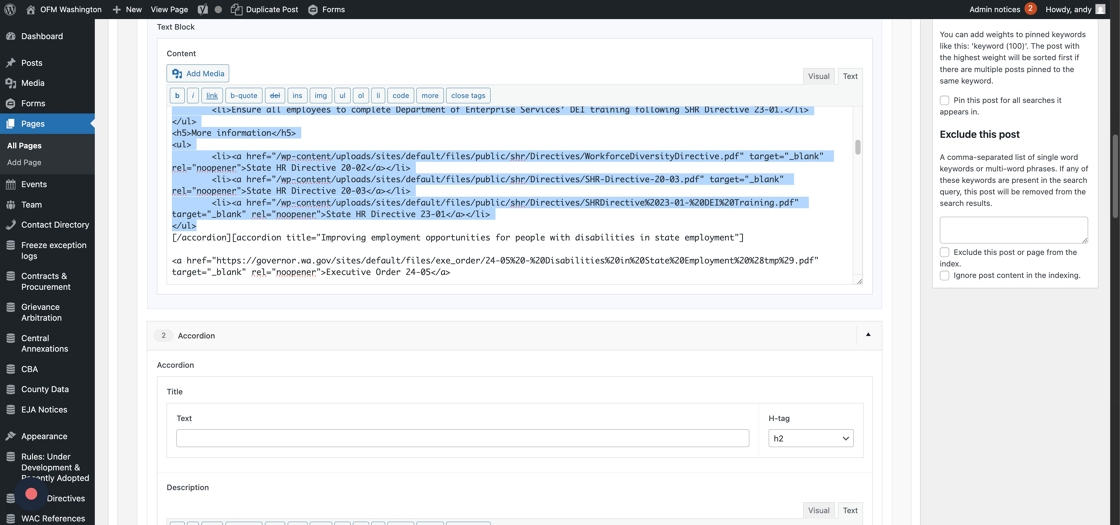Select the Text tab in Description editor
Viewport: 1120px width, 525px height.
point(850,510)
